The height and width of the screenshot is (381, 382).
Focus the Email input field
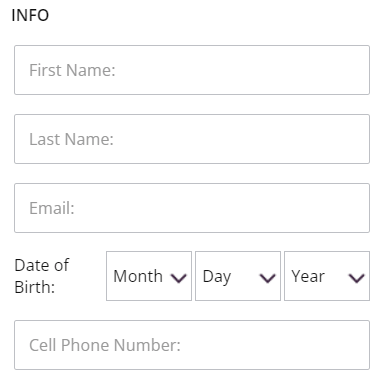point(192,208)
